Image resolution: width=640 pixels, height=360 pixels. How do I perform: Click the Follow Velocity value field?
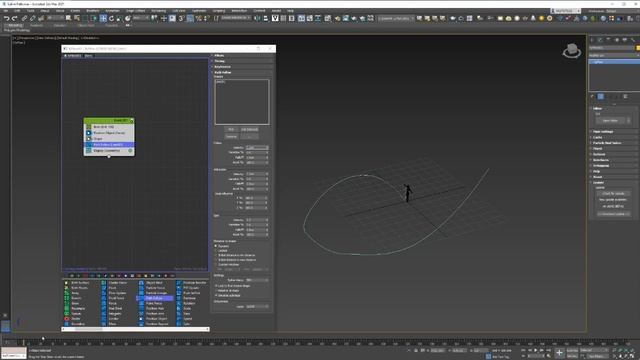point(257,148)
